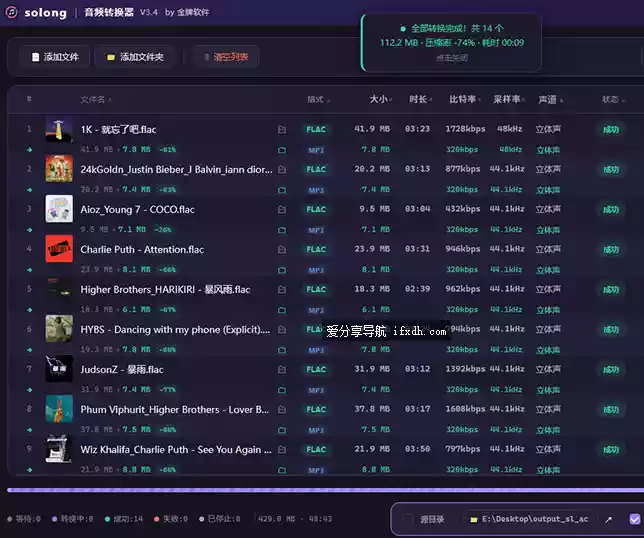Open source folder of Phum Viphurit Lover Boy track
Viewport: 644px width, 538px height.
[x=282, y=409]
